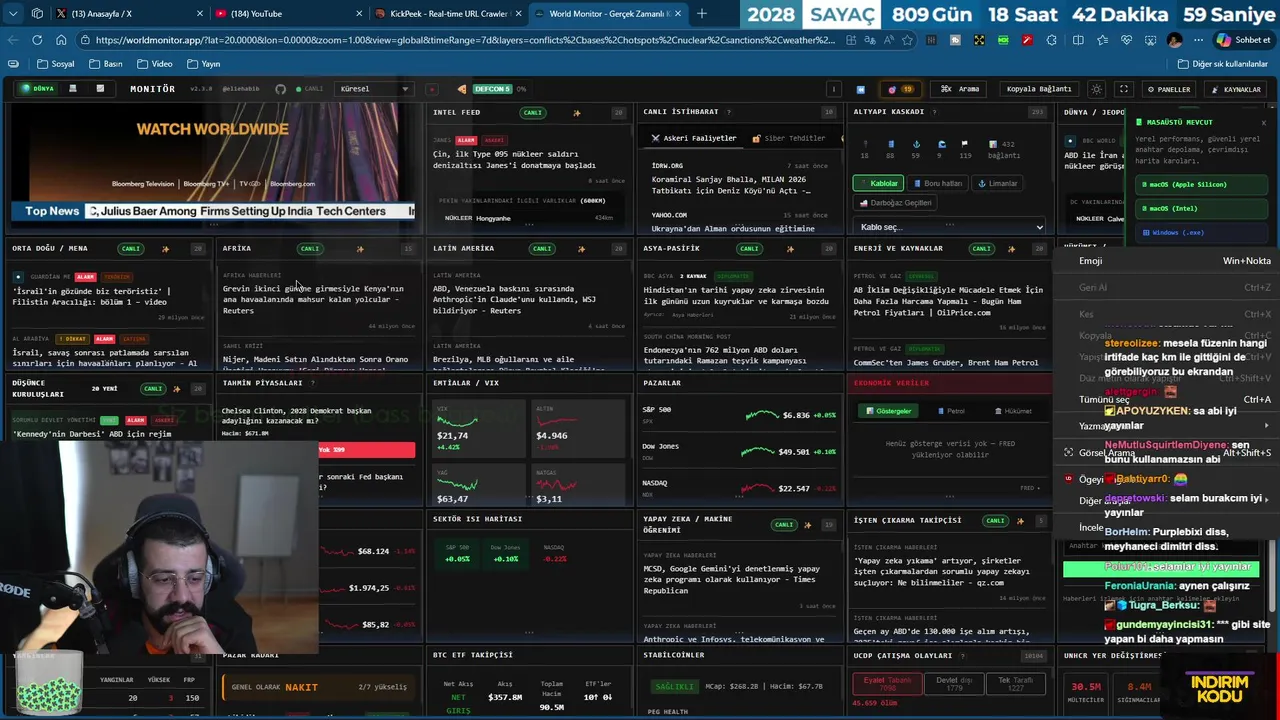The height and width of the screenshot is (720, 1280).
Task: Click the sparkle icon in Intel Feed header
Action: tap(576, 113)
